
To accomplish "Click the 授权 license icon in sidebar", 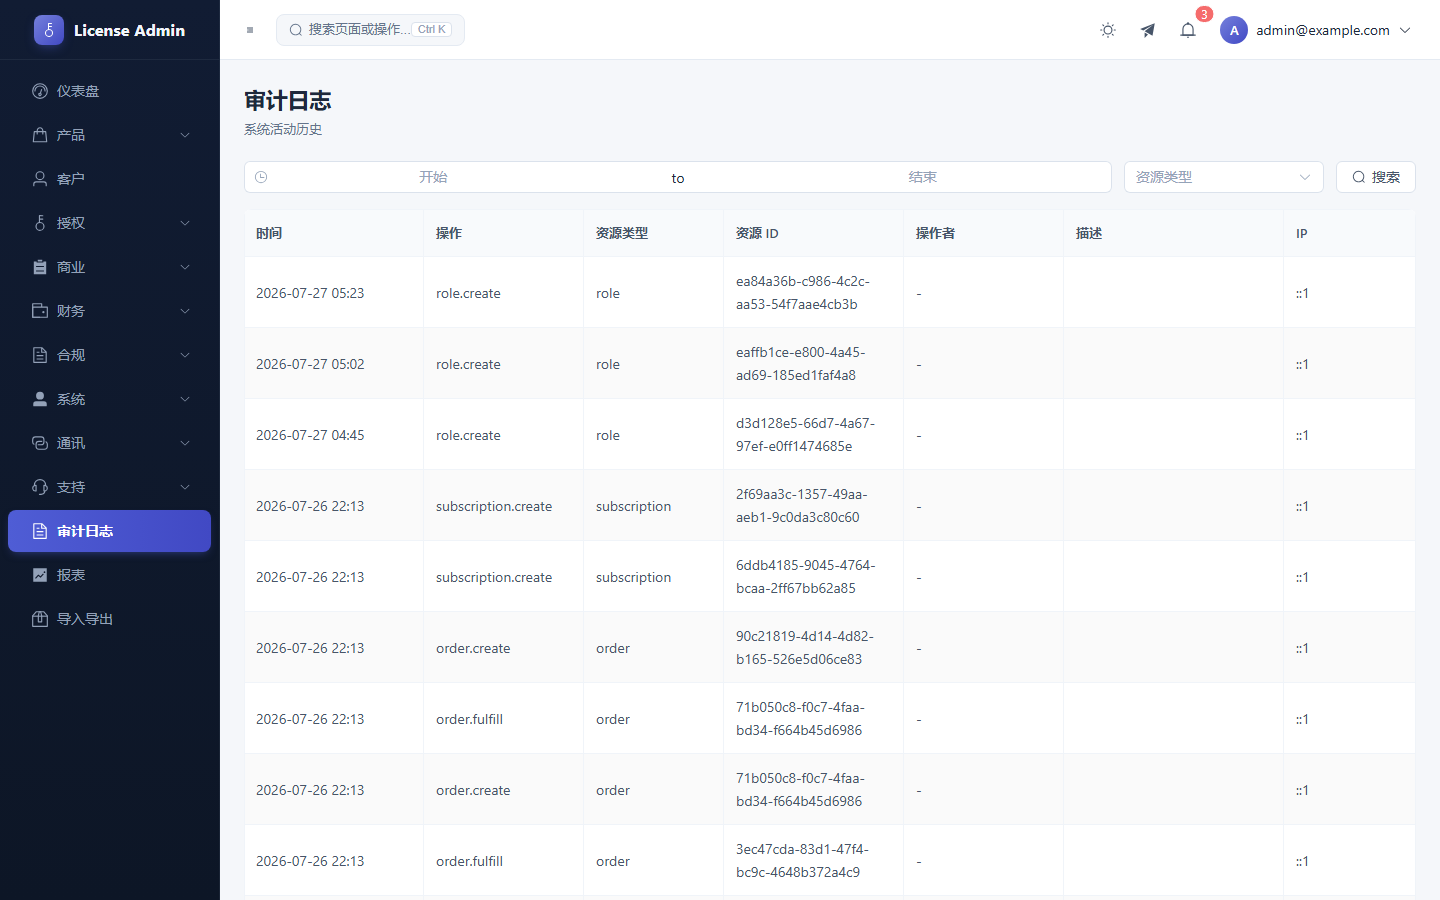I will coord(40,223).
